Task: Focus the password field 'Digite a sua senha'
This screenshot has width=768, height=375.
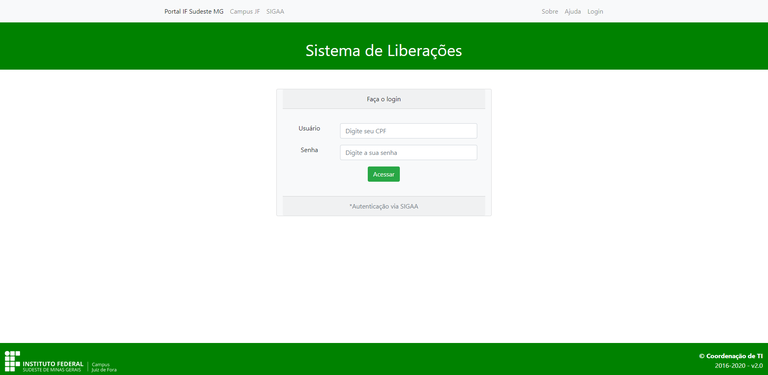Action: point(408,152)
